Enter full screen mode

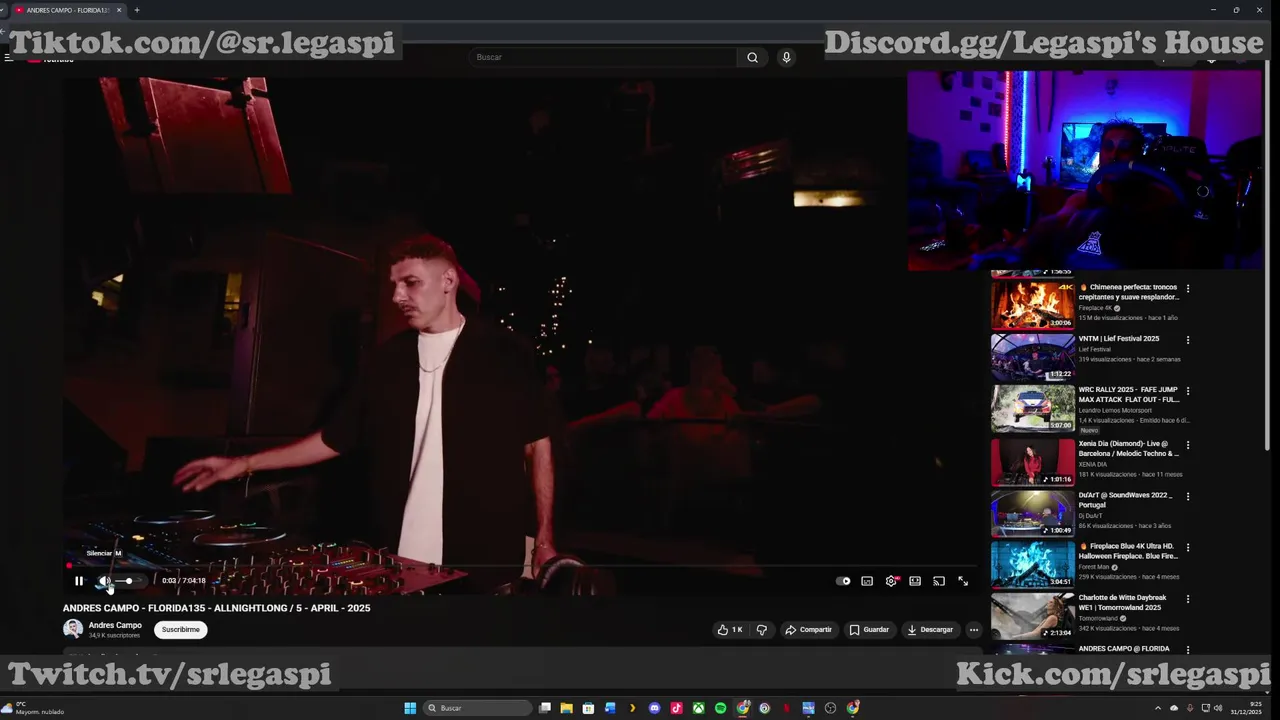[963, 581]
